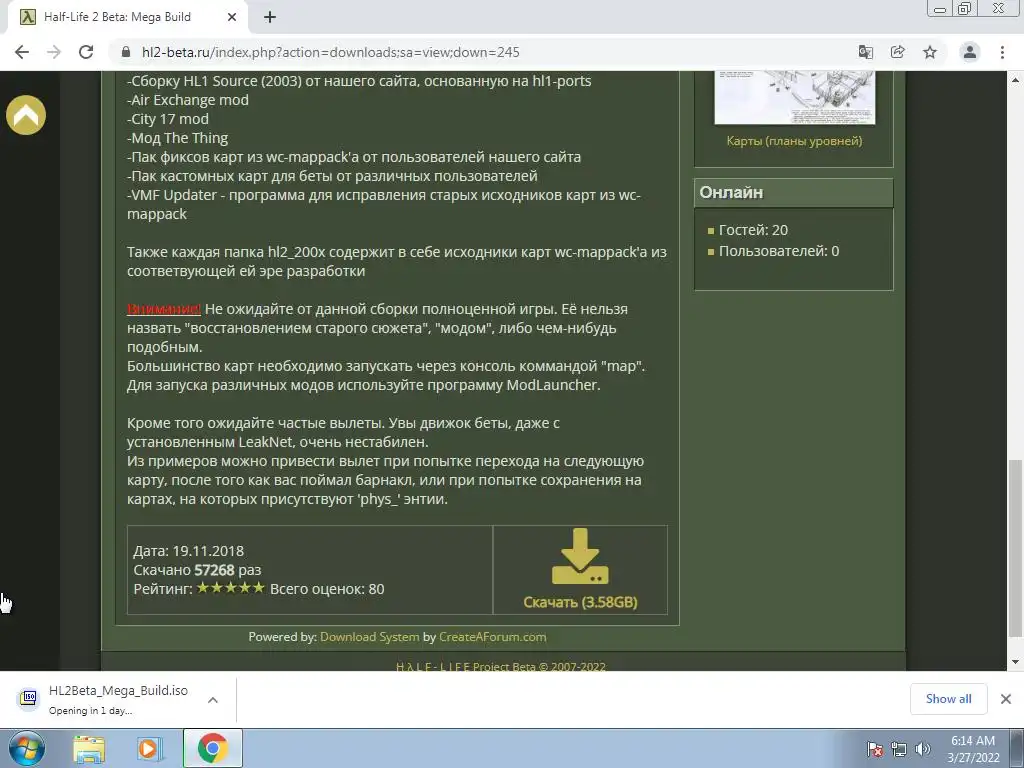This screenshot has width=1024, height=768.
Task: Click the Chrome taskbar icon
Action: 212,748
